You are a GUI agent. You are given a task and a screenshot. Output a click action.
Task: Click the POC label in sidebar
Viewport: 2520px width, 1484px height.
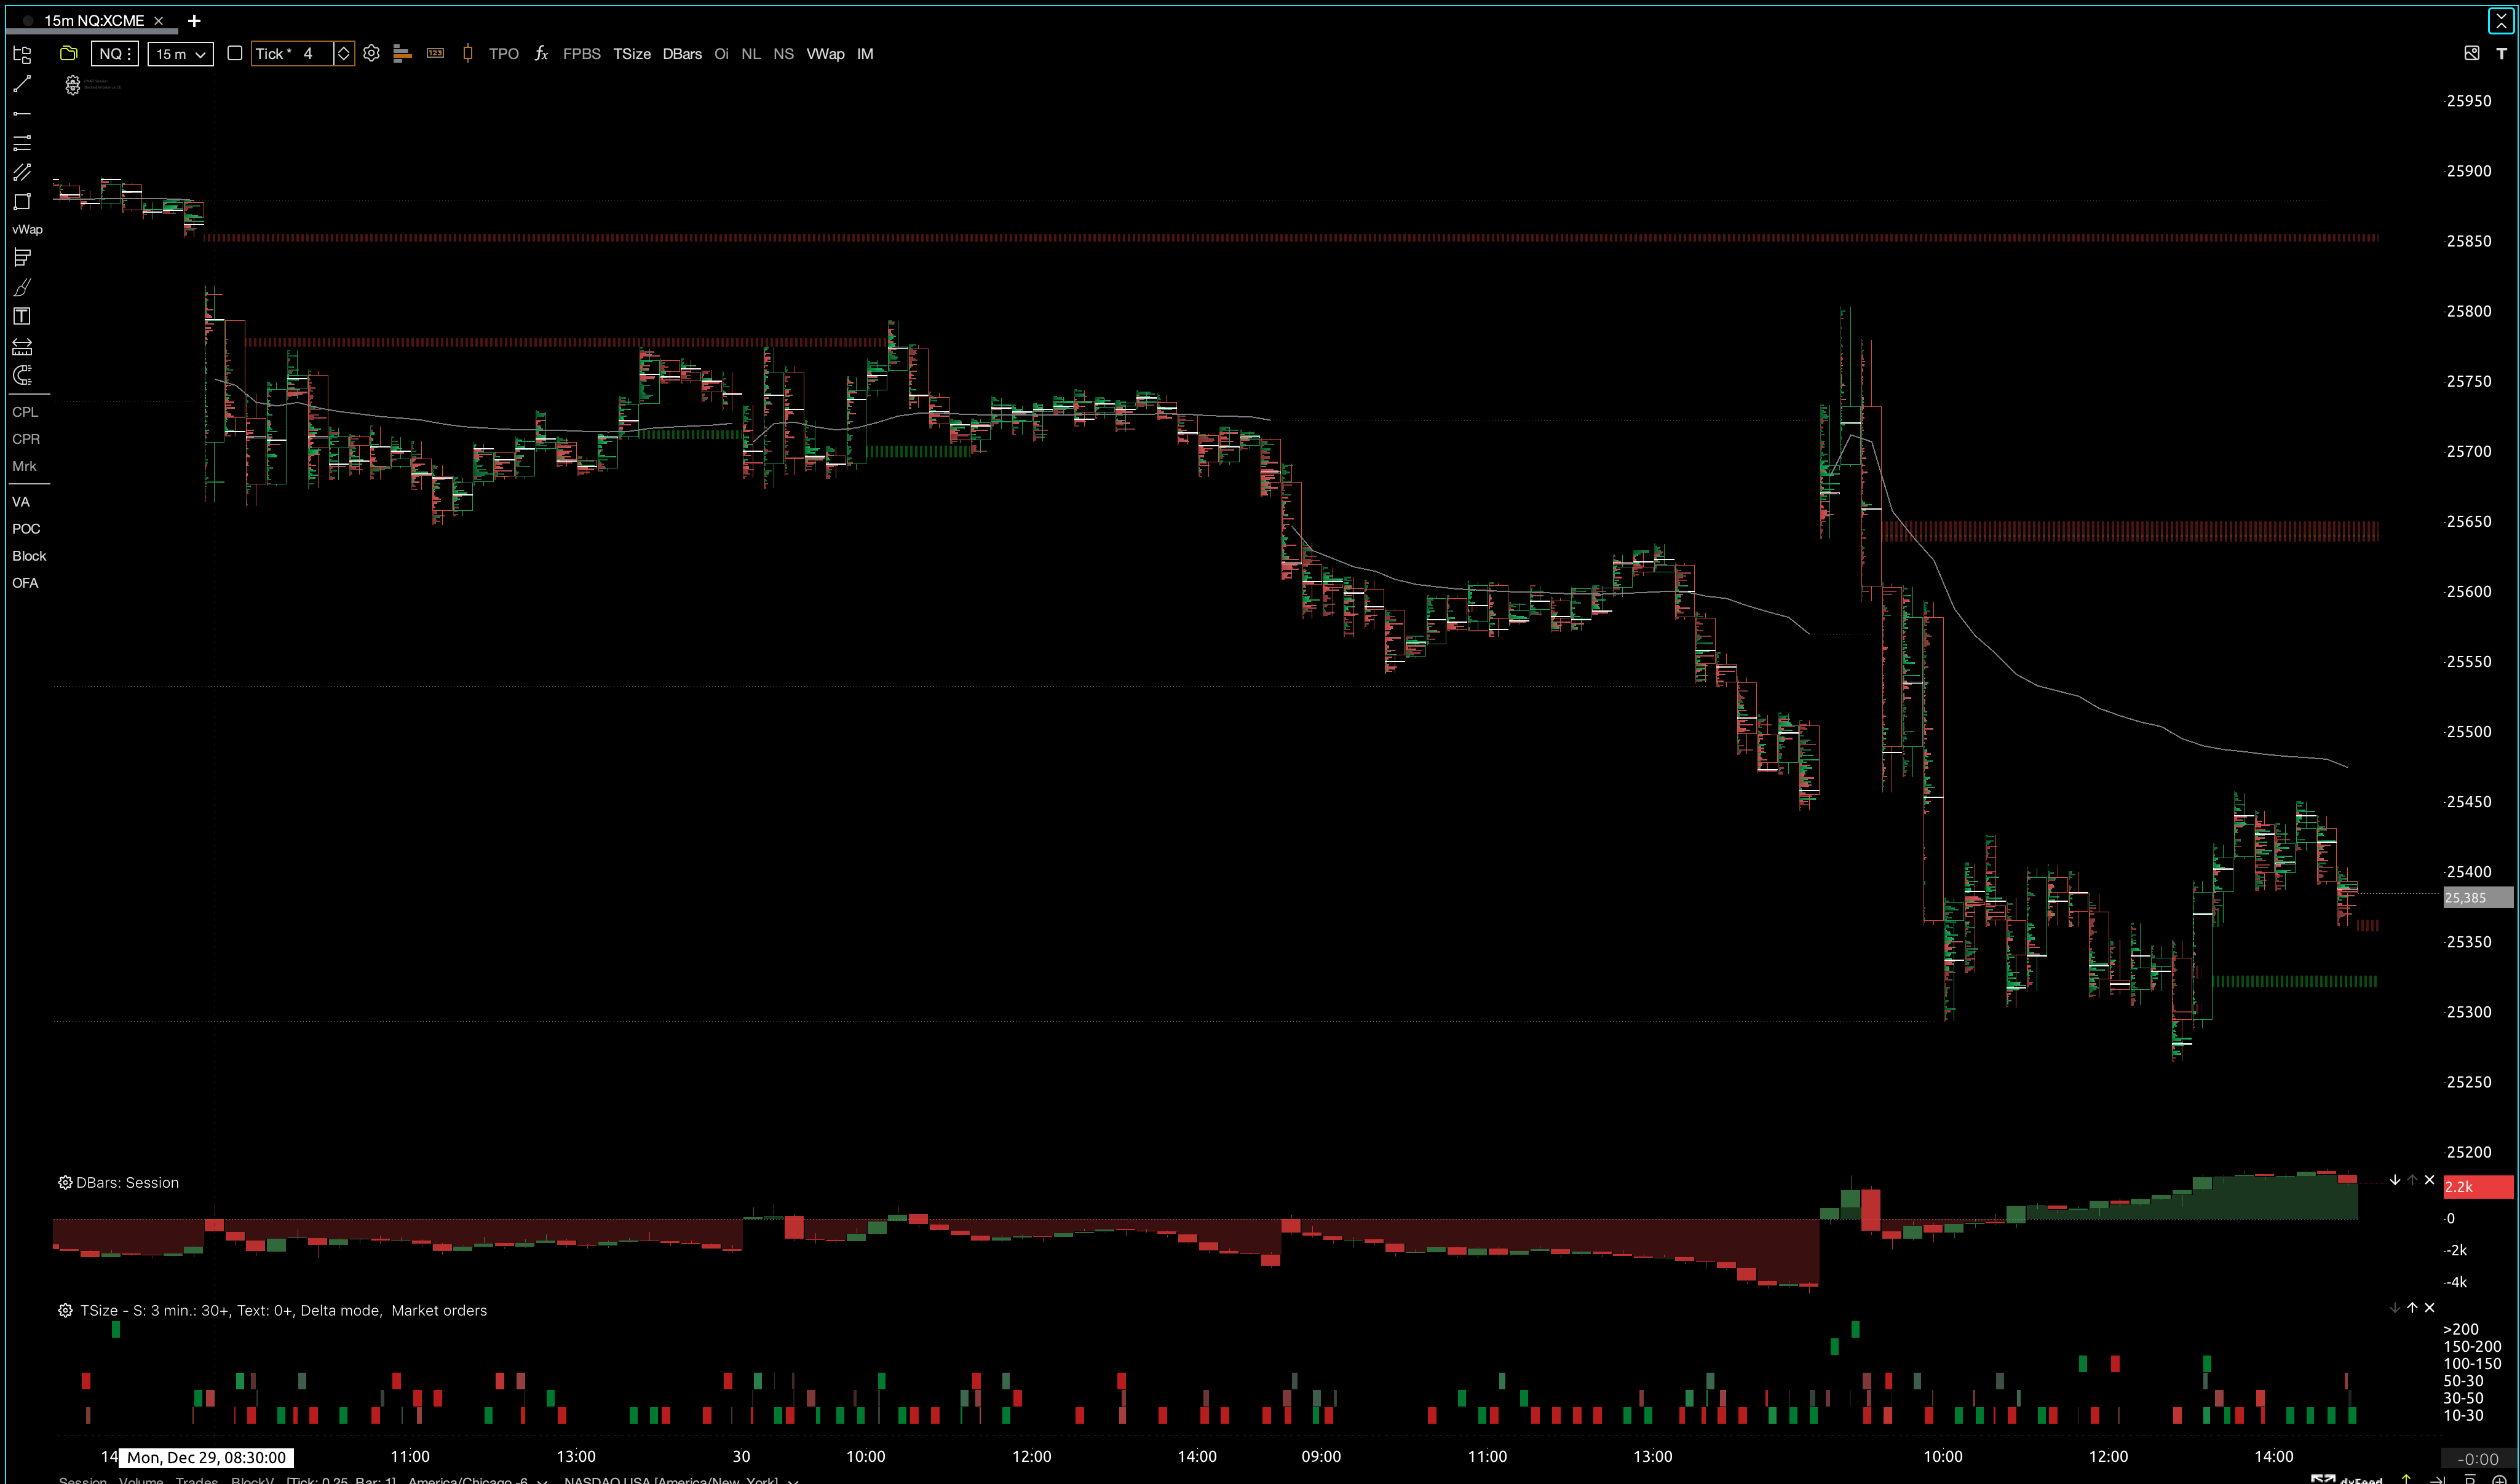(26, 529)
